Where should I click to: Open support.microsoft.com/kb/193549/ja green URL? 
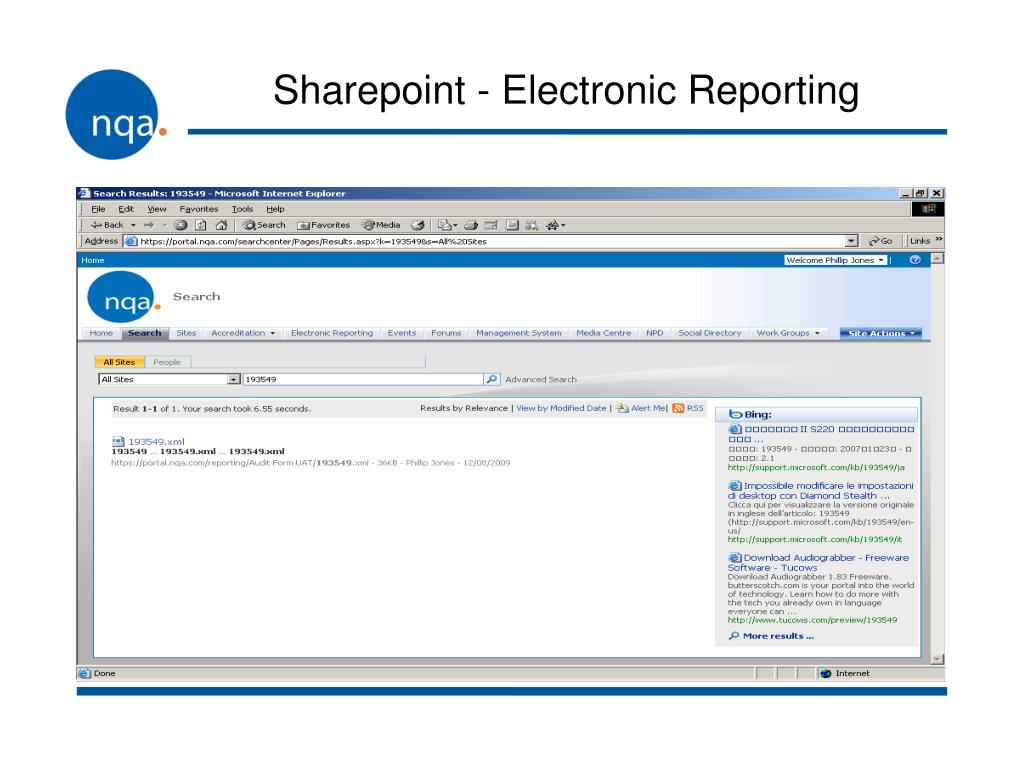point(816,468)
